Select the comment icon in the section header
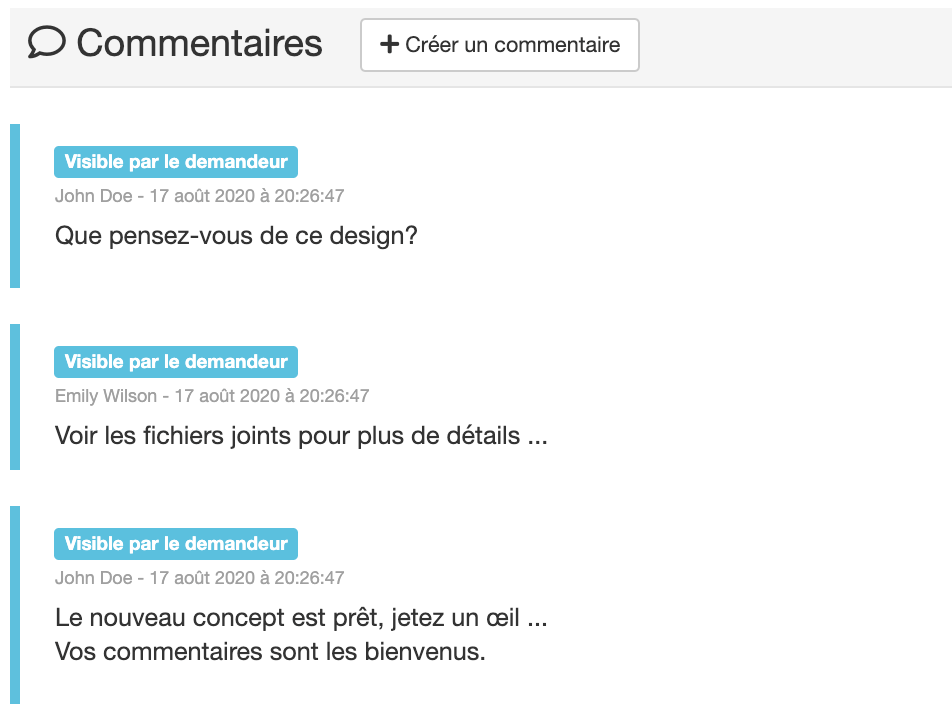Screen dimensions: 952x708 click(49, 43)
